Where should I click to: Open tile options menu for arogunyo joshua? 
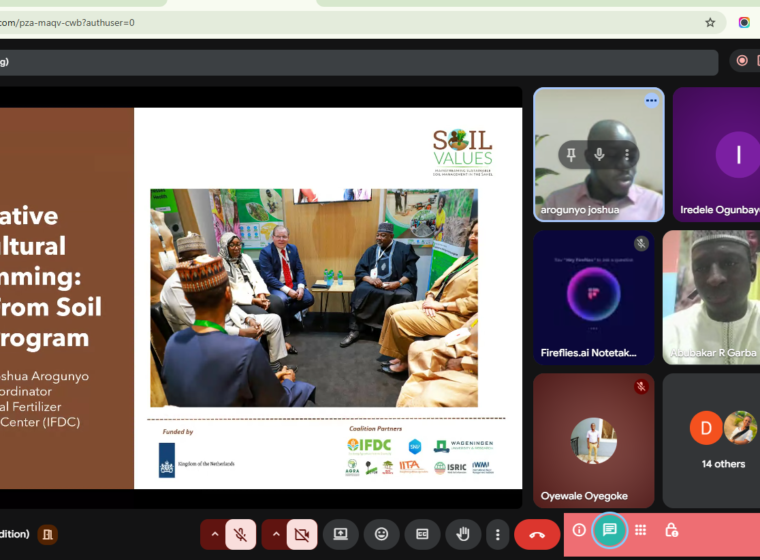tap(627, 154)
